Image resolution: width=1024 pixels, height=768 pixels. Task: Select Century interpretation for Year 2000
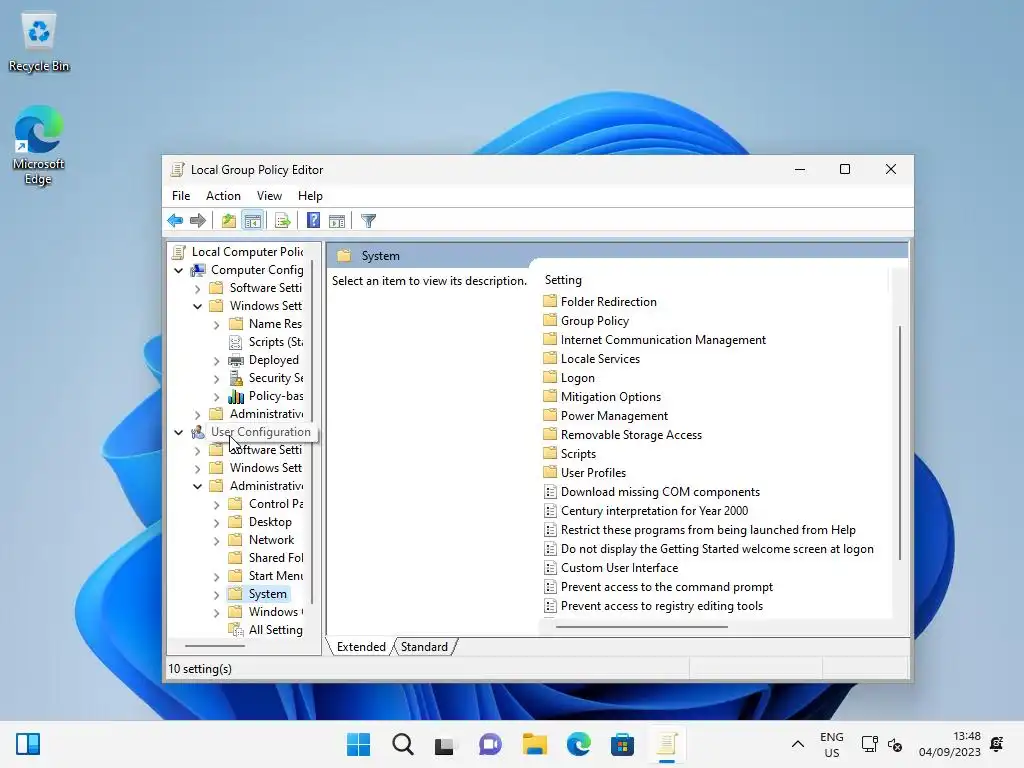pos(646,511)
